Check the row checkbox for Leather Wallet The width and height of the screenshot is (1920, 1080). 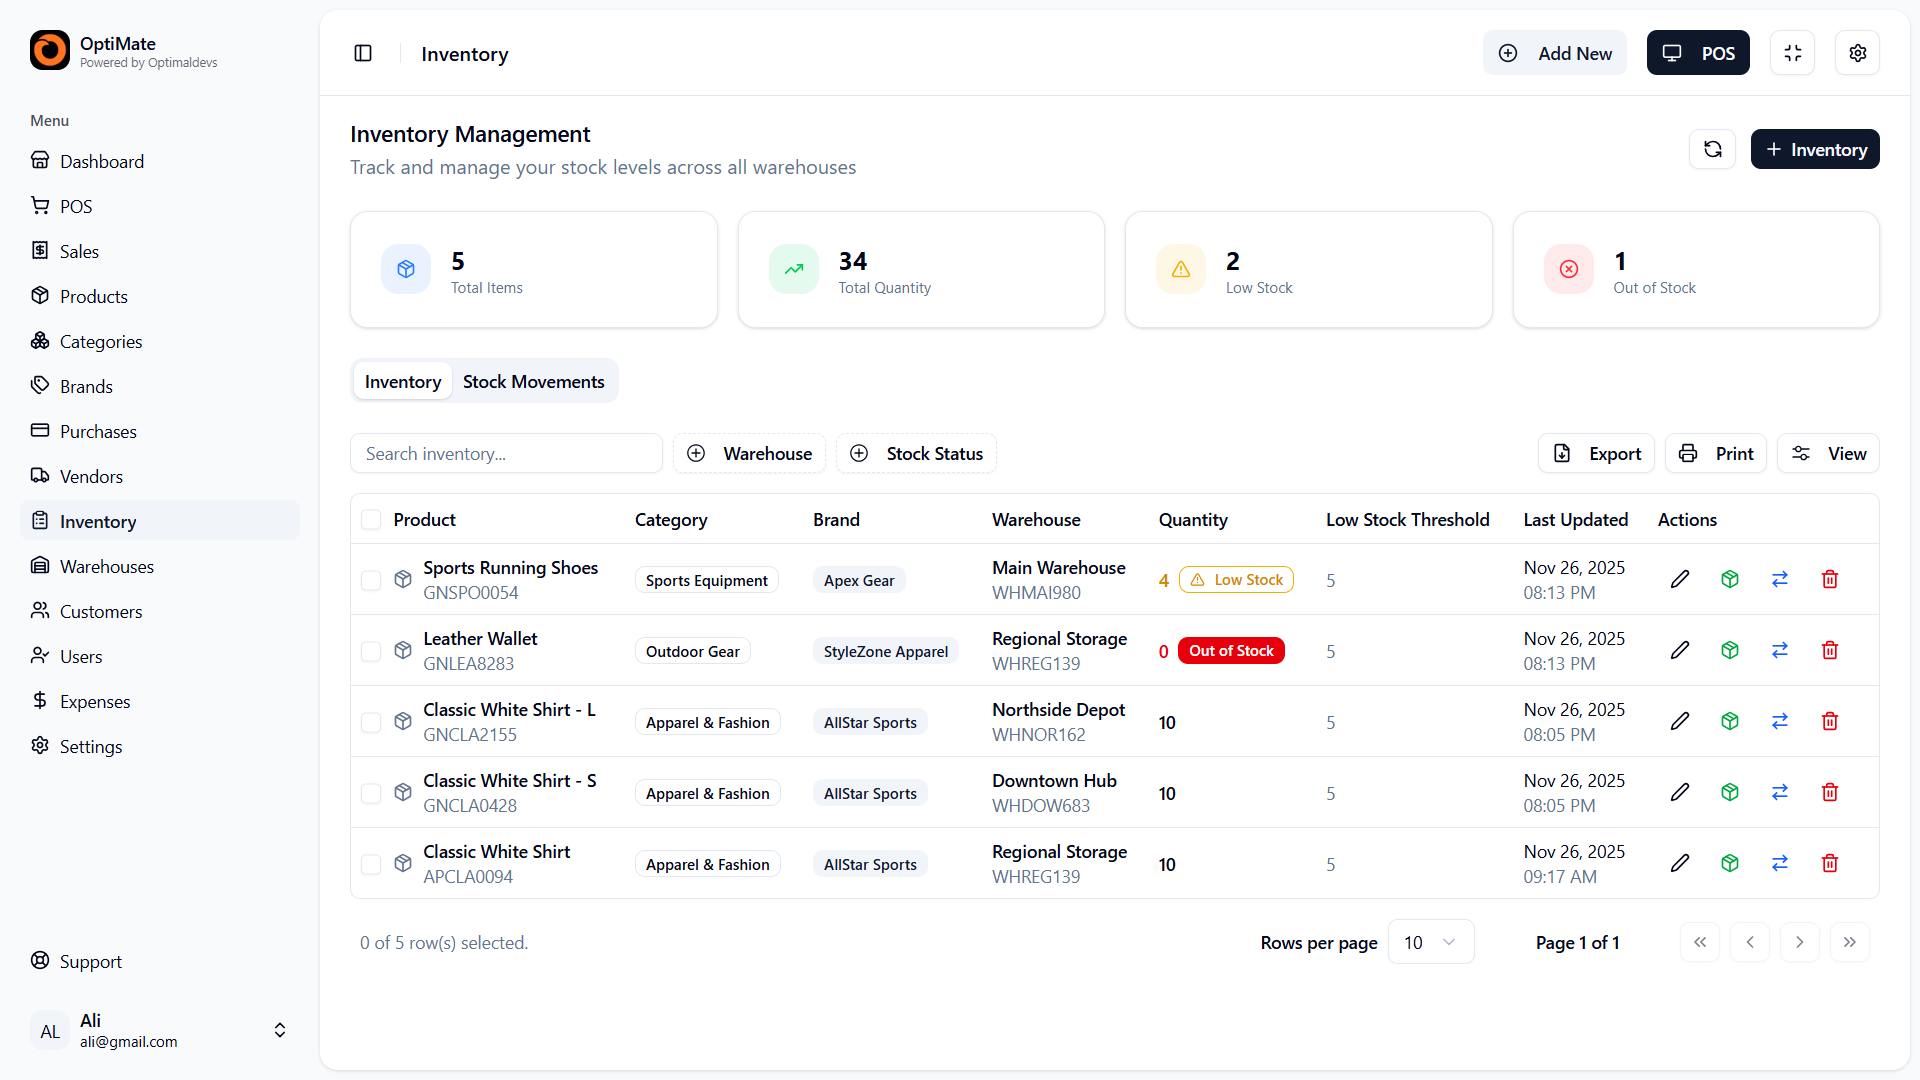click(371, 650)
